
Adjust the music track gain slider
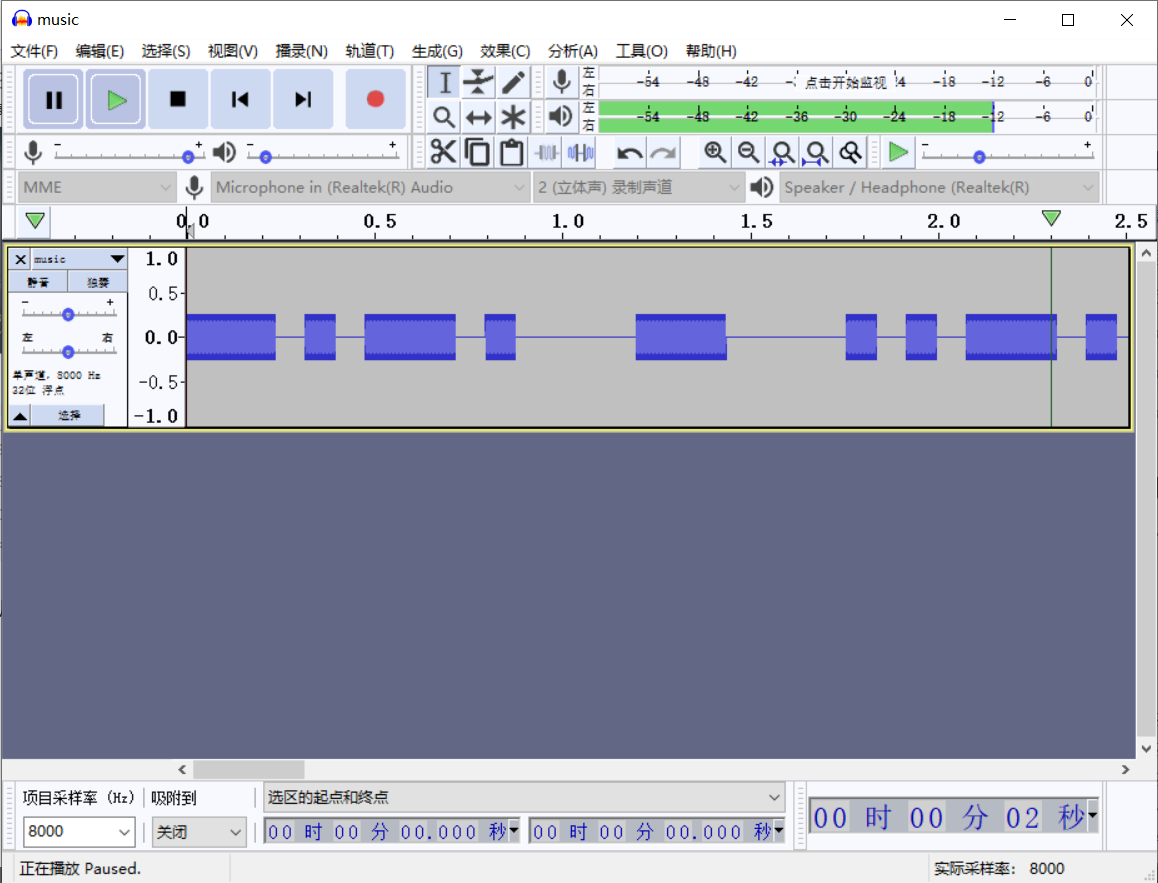point(68,314)
